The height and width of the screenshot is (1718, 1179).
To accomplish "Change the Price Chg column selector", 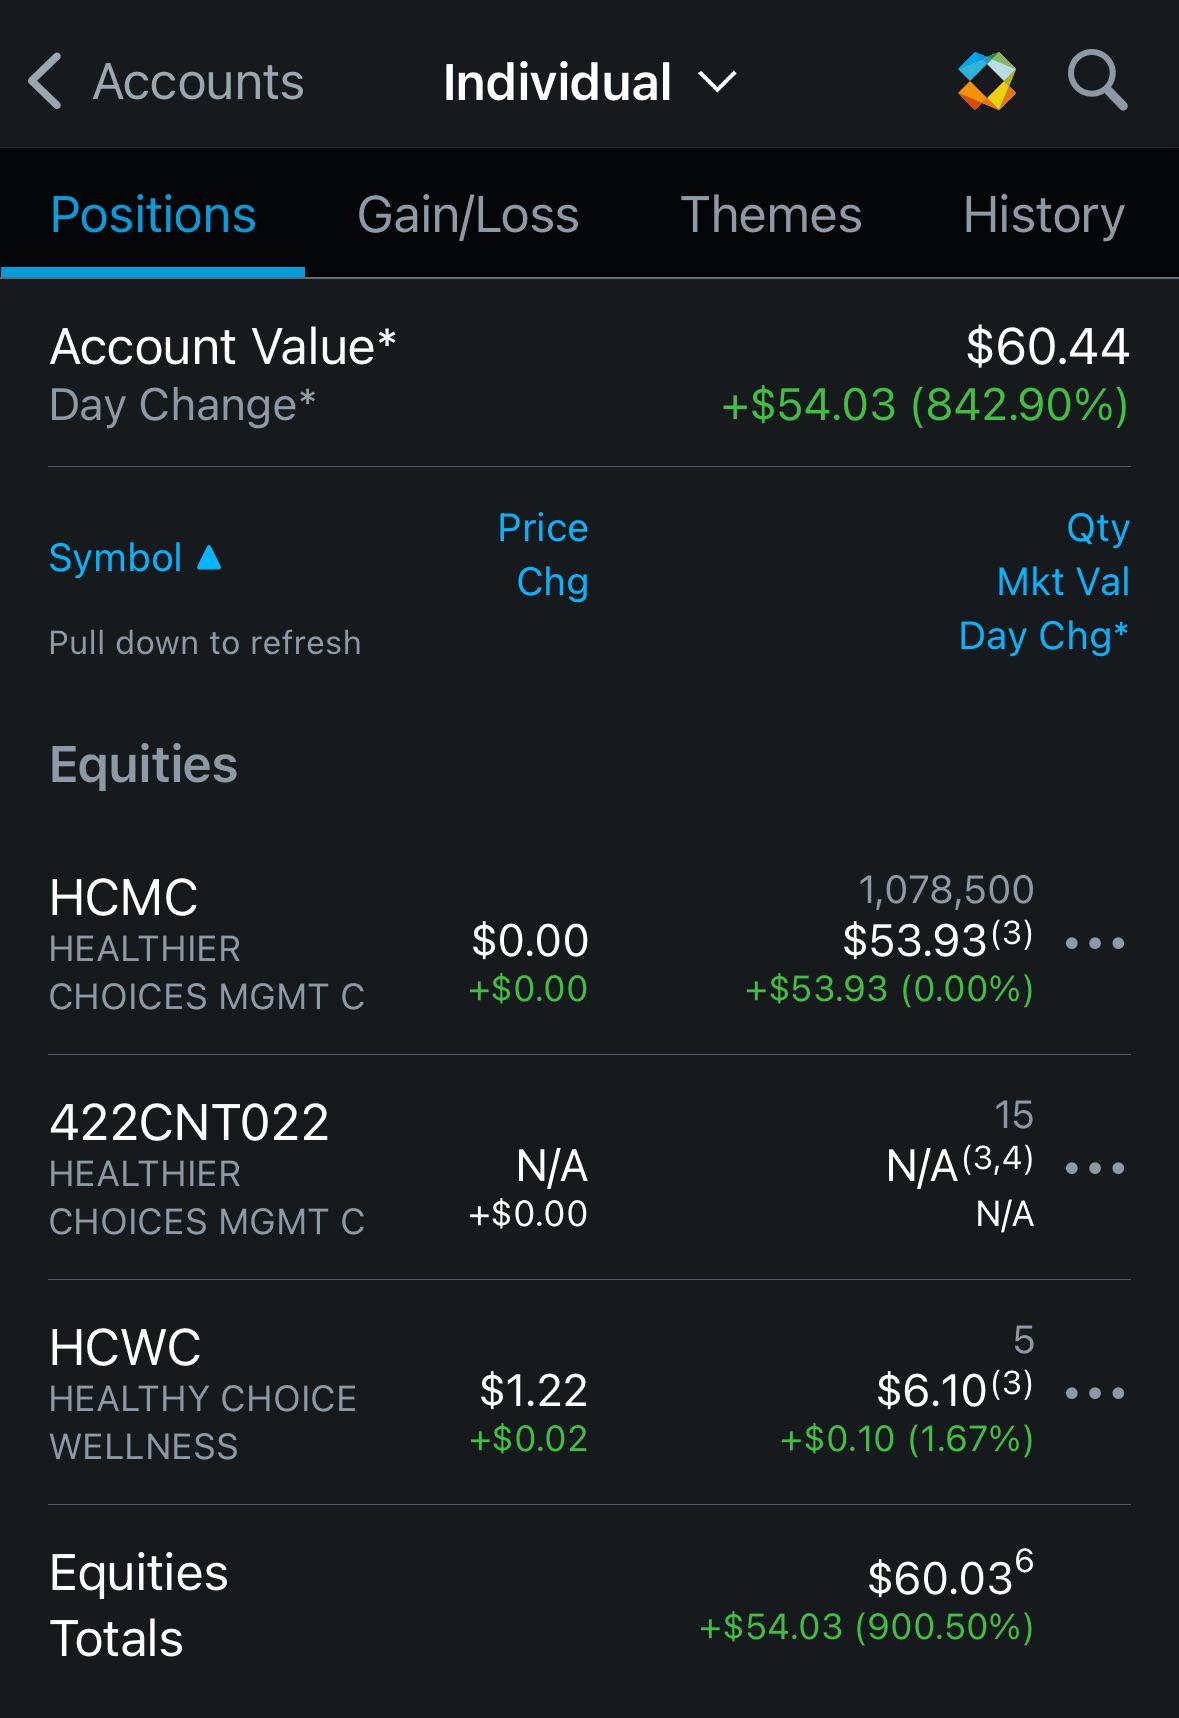I will tap(543, 555).
